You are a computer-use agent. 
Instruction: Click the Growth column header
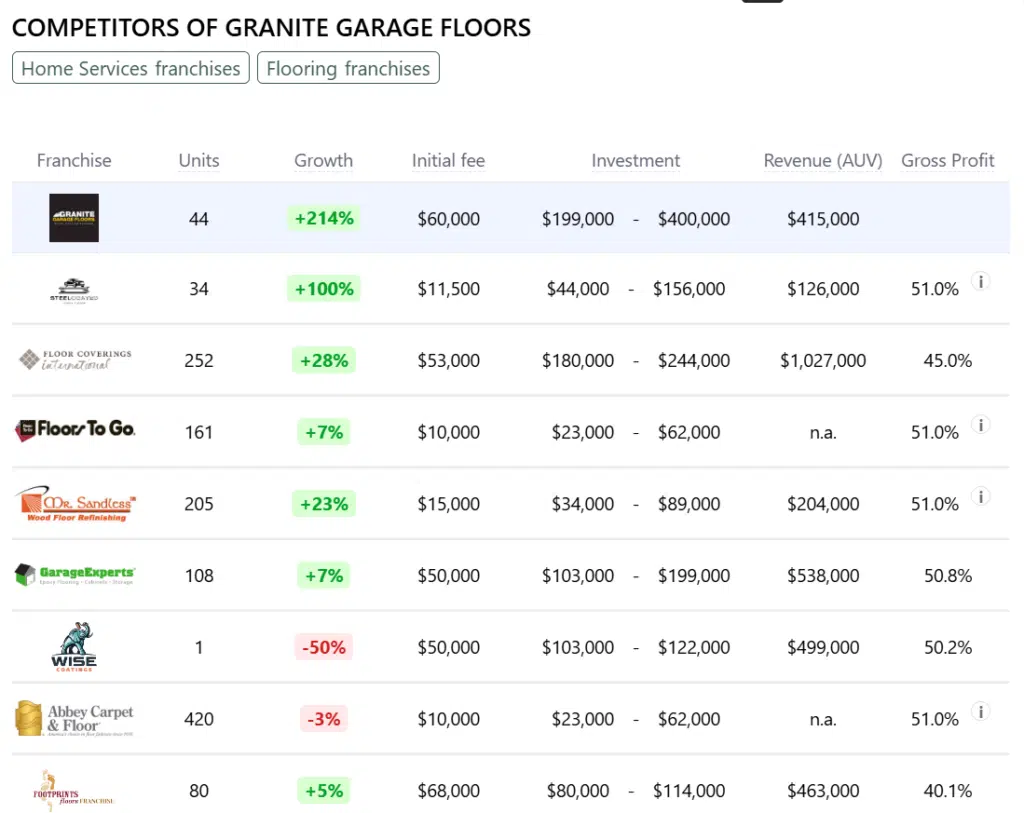pos(323,161)
